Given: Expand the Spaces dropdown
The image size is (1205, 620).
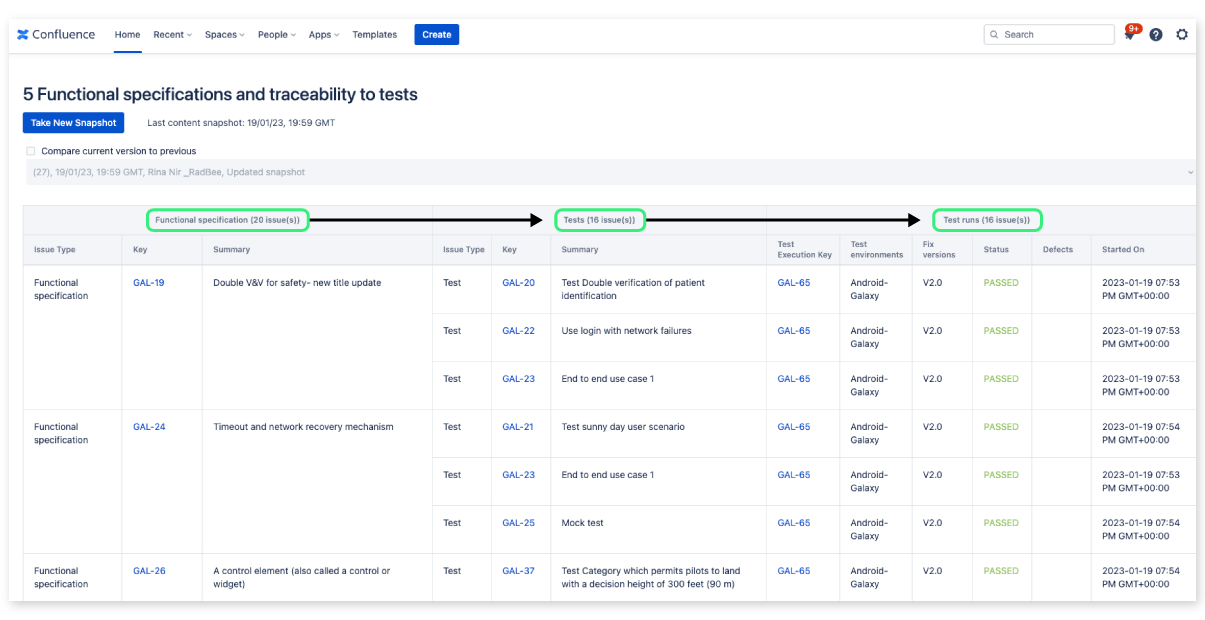Looking at the screenshot, I should tap(224, 34).
